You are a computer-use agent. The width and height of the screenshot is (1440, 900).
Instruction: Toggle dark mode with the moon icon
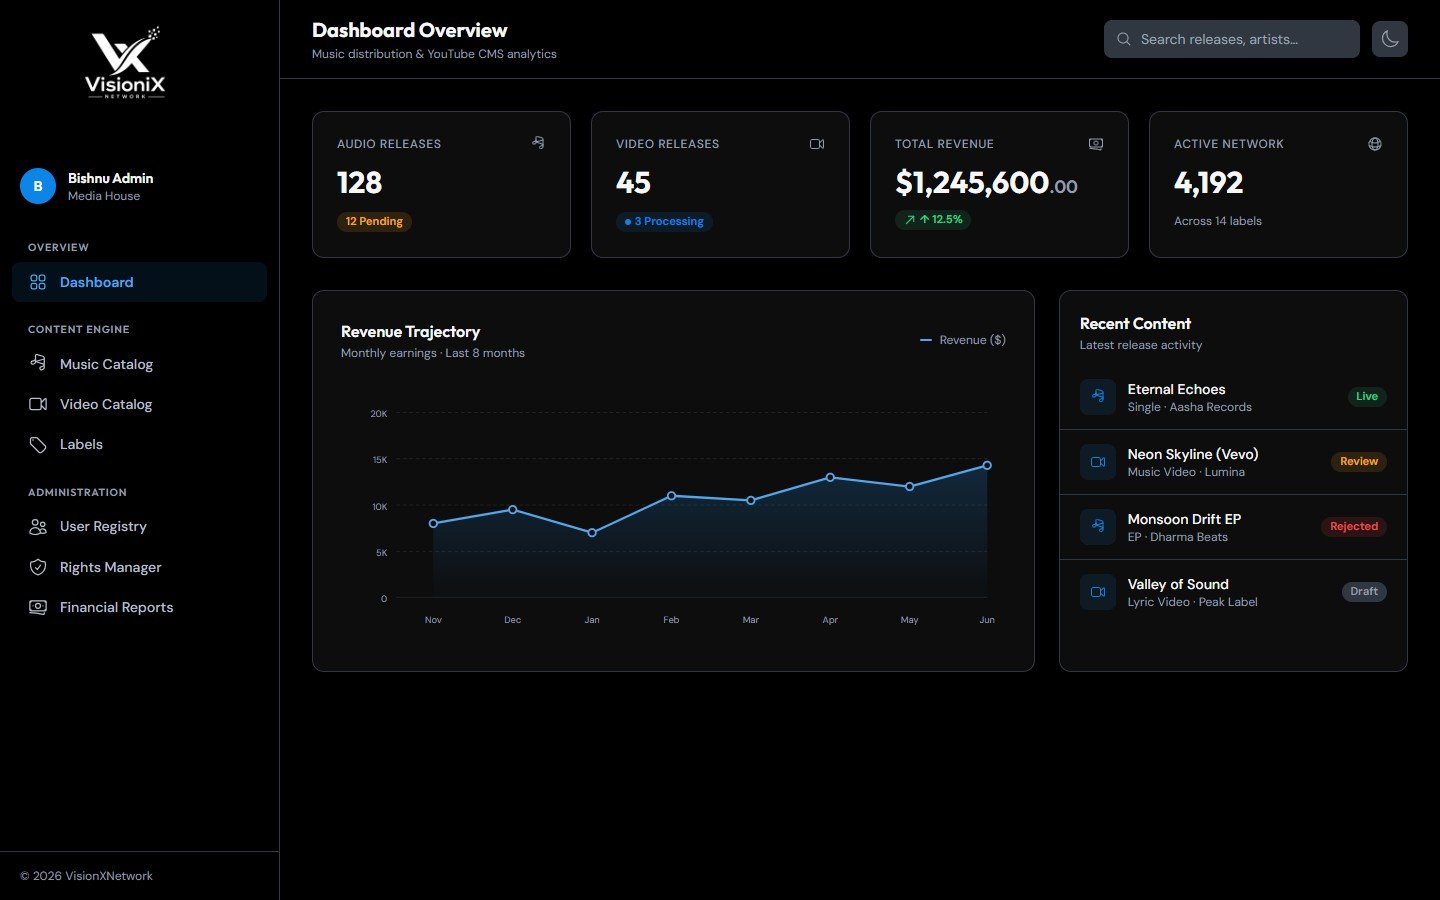(x=1390, y=39)
